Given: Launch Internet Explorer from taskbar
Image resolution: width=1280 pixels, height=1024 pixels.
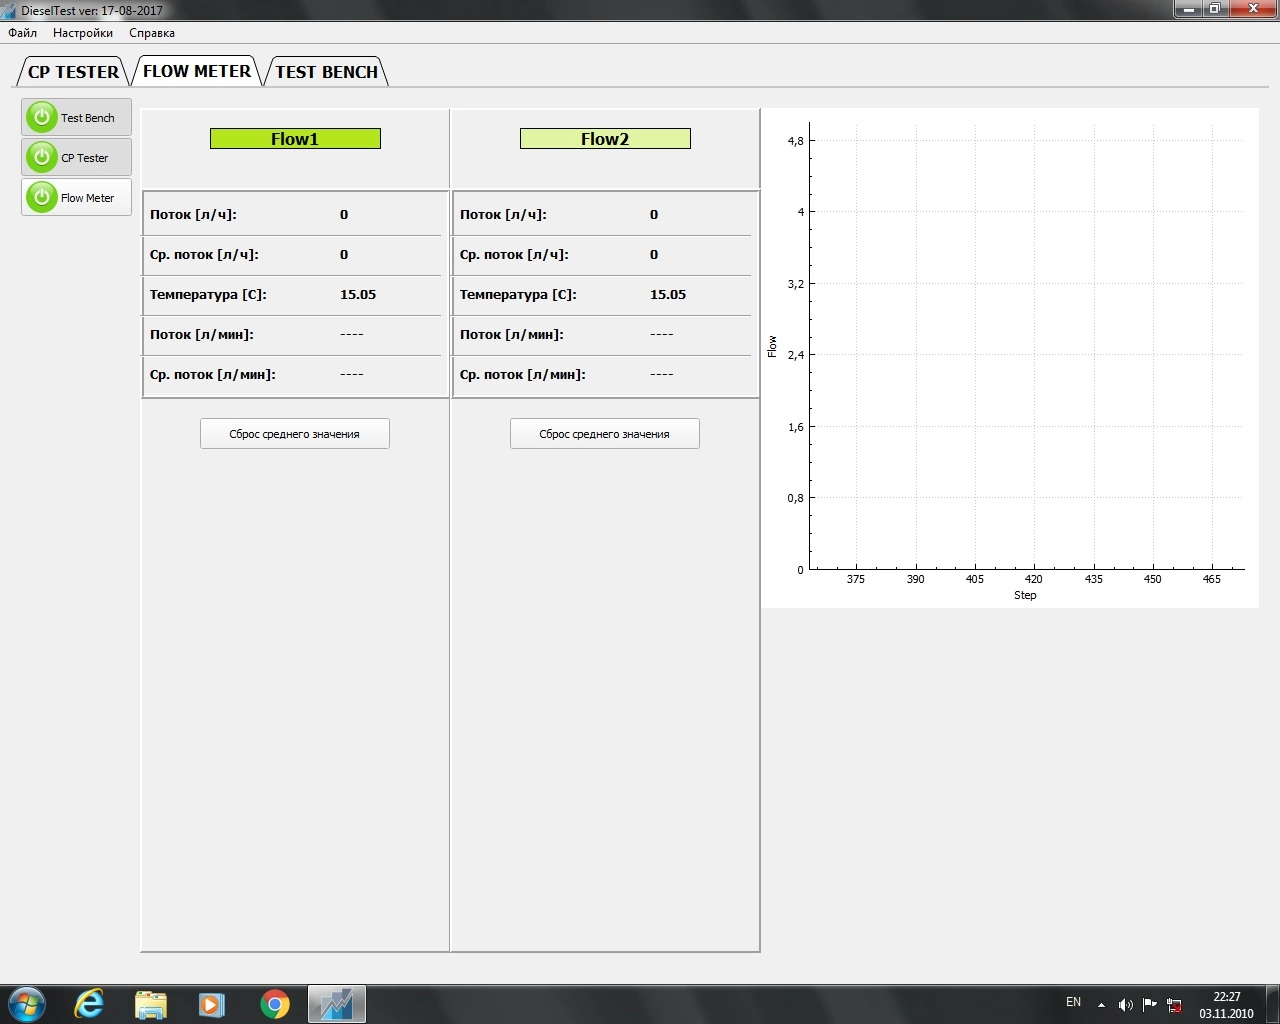Looking at the screenshot, I should 90,1004.
